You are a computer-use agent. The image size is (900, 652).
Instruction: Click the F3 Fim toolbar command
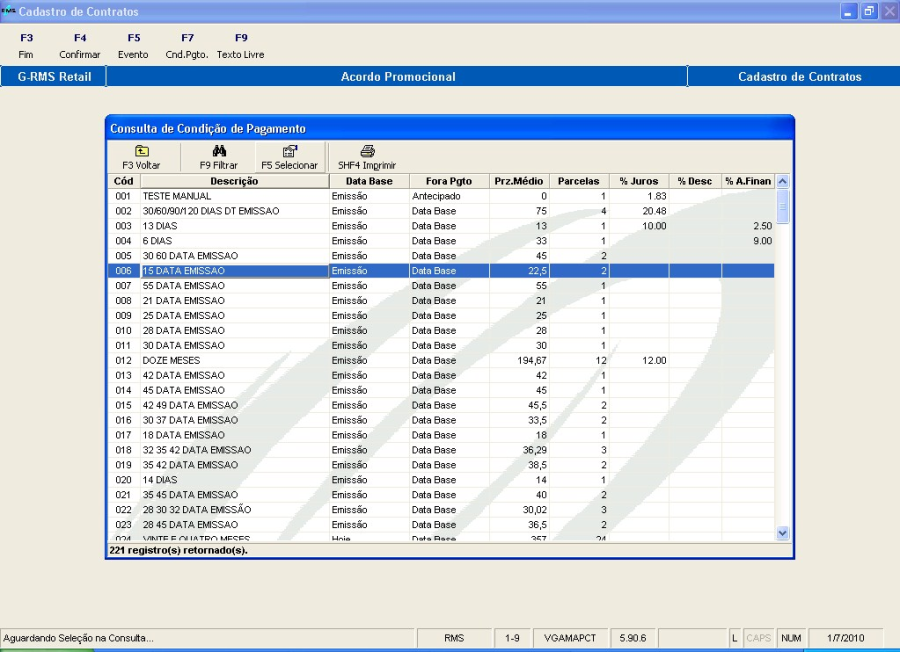26,46
